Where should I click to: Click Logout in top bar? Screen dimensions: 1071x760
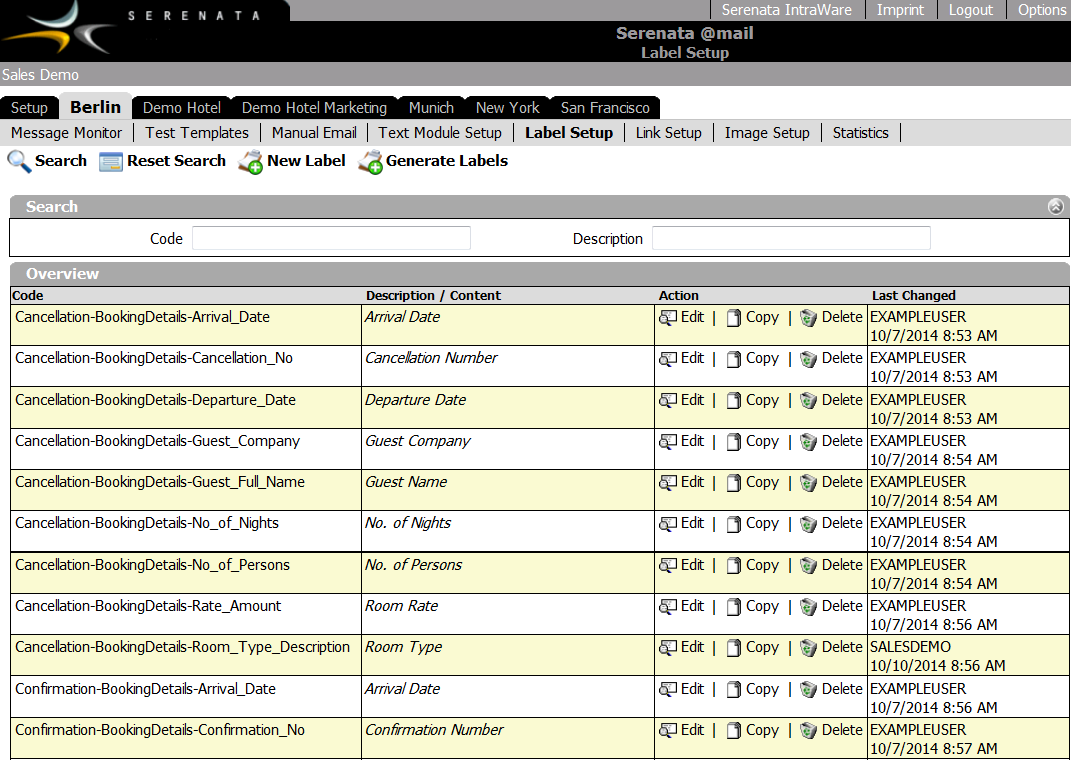971,10
